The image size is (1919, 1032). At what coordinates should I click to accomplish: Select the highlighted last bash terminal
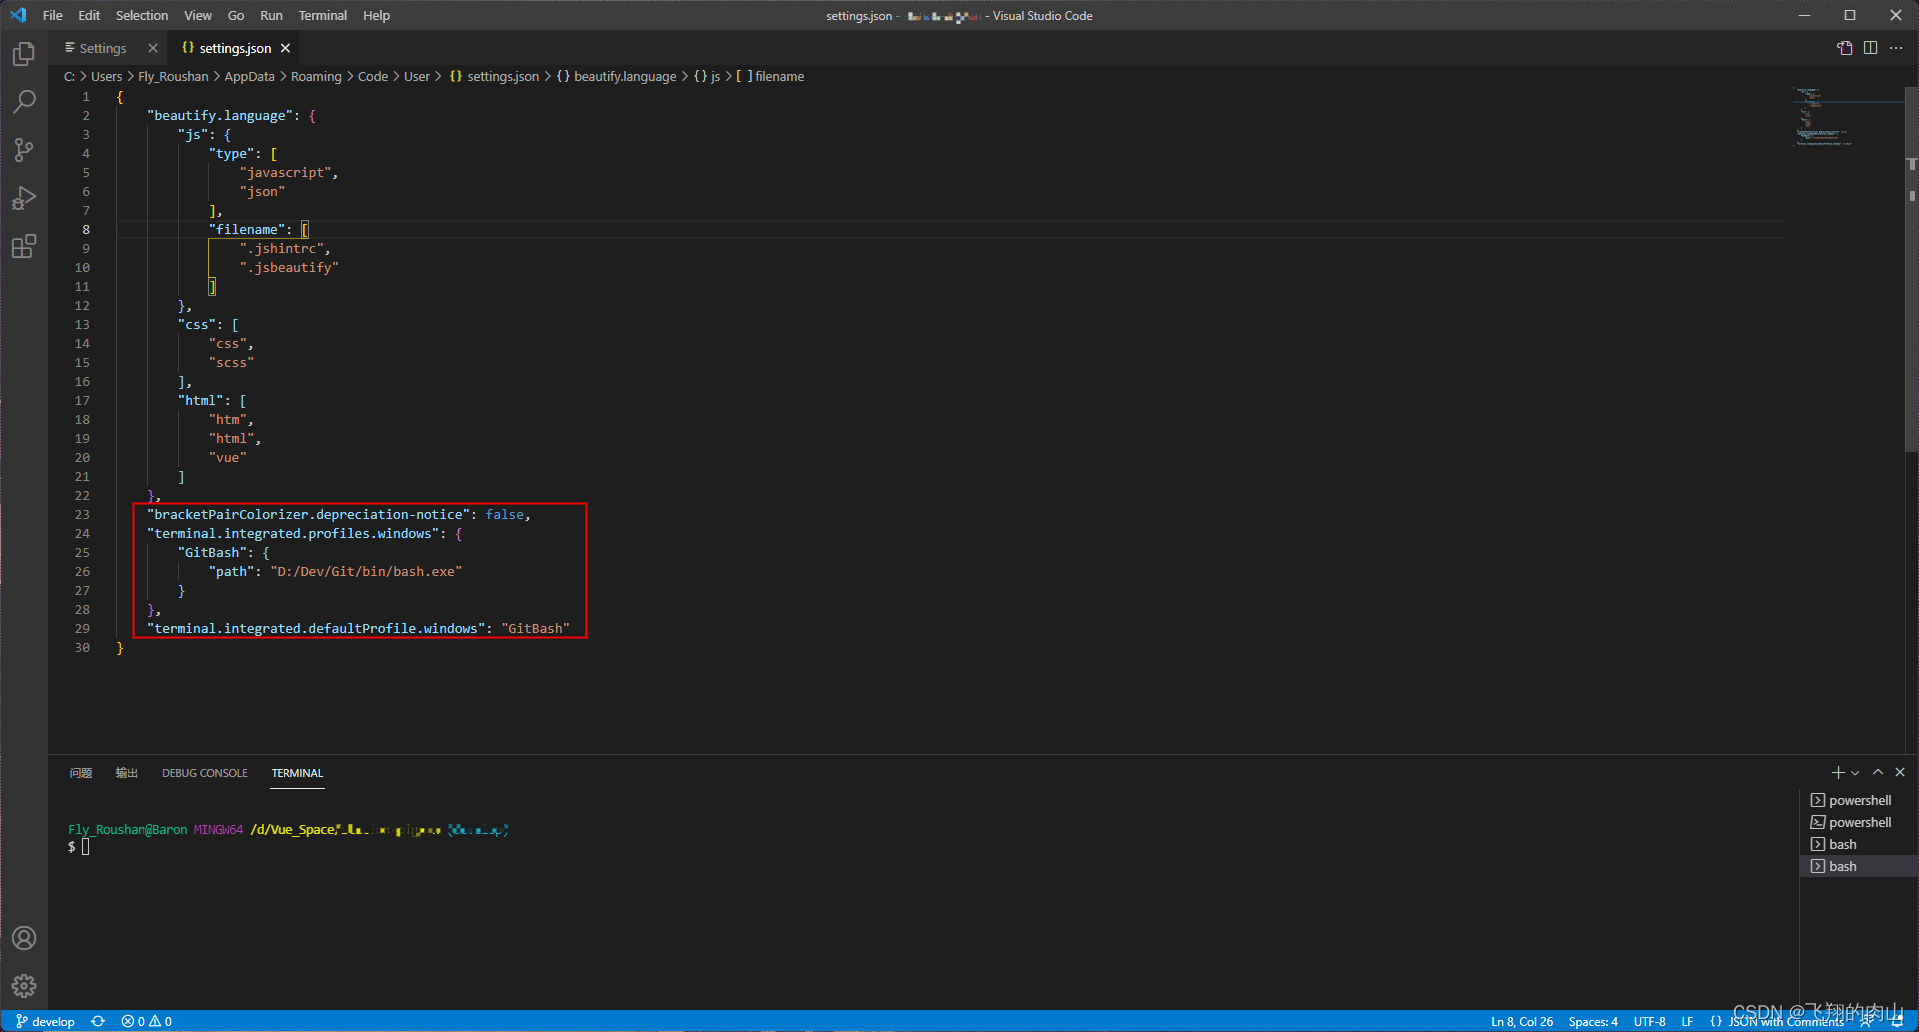click(x=1859, y=866)
